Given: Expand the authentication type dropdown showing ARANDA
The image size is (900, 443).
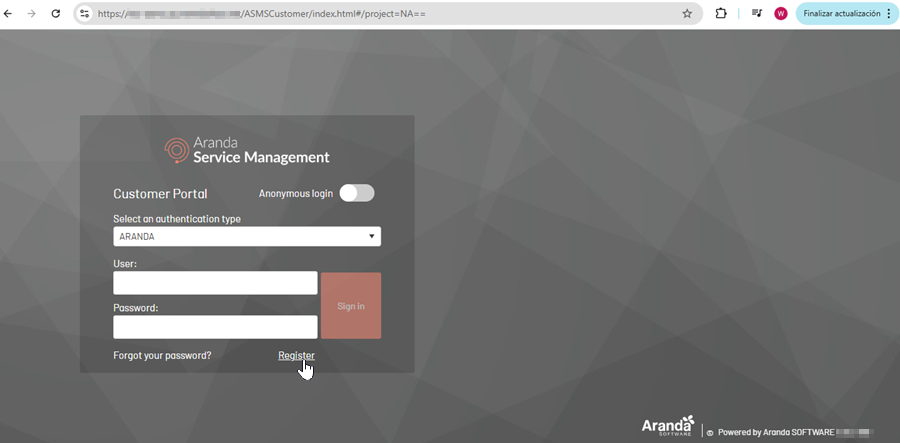Looking at the screenshot, I should (247, 237).
